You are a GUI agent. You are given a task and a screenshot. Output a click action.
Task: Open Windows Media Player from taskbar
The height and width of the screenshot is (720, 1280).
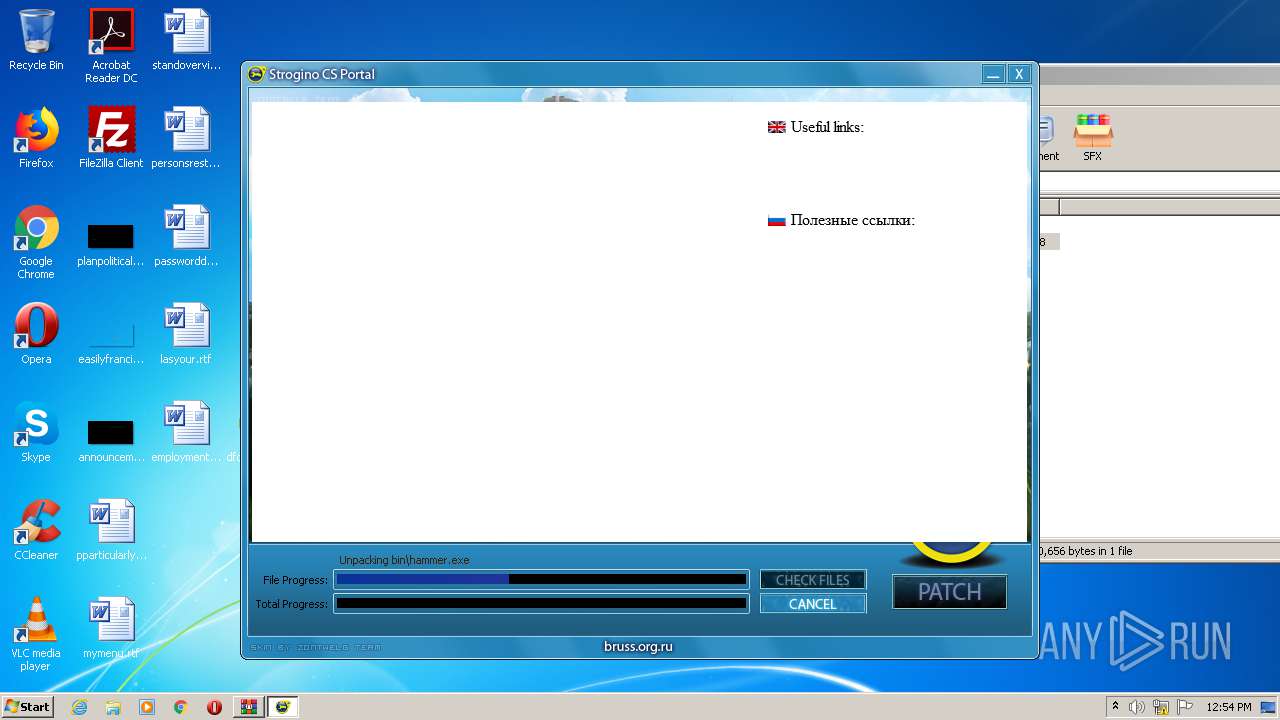click(147, 707)
